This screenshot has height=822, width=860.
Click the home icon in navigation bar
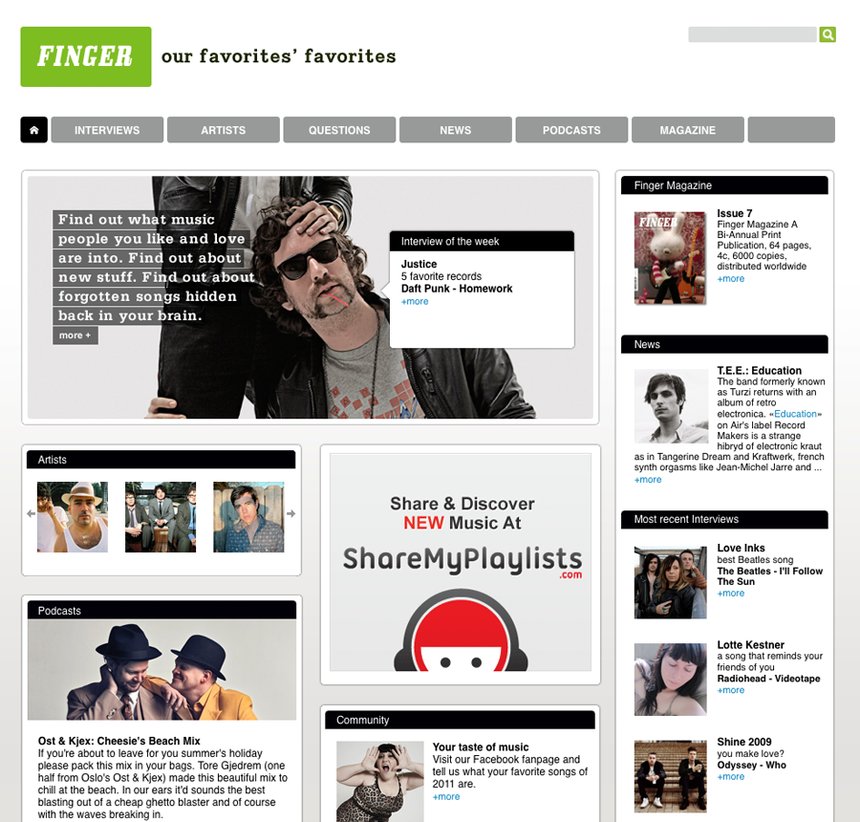(x=34, y=130)
